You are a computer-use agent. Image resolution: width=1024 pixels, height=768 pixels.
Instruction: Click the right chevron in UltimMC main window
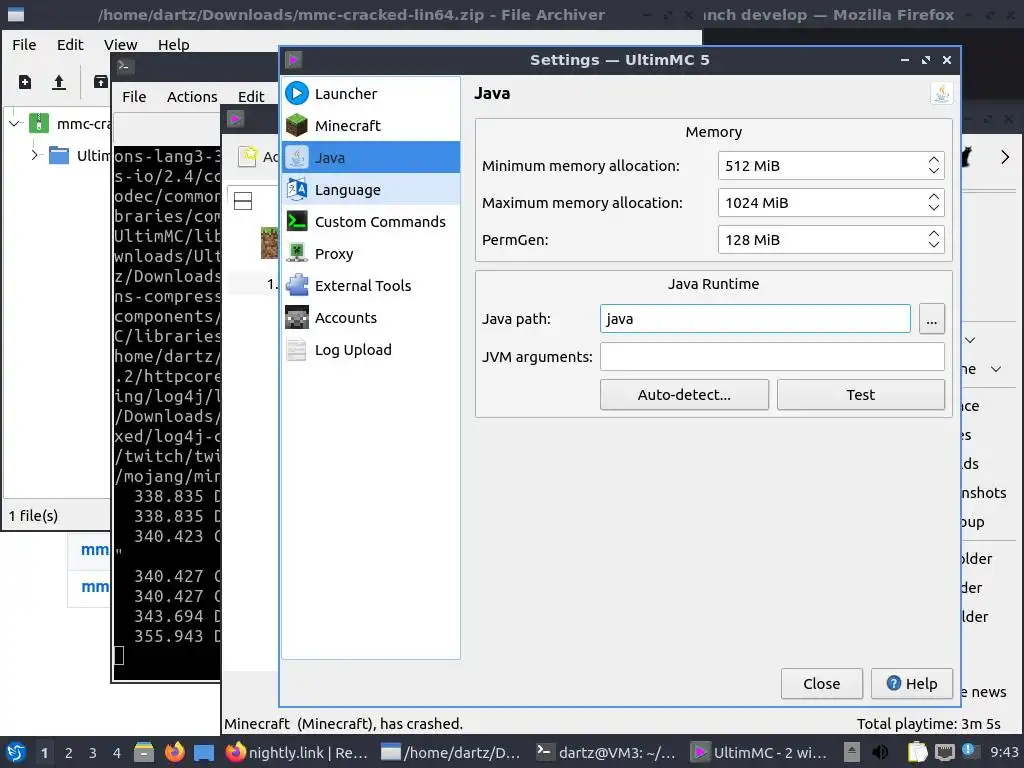coord(1004,157)
